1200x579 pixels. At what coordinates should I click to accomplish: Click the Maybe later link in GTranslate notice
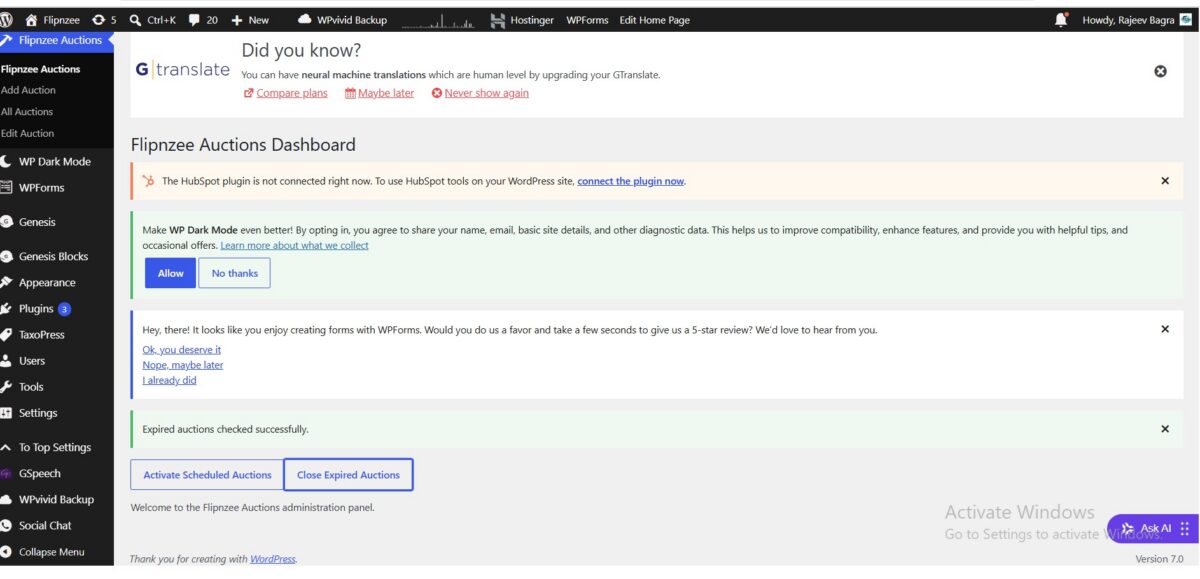[x=379, y=93]
